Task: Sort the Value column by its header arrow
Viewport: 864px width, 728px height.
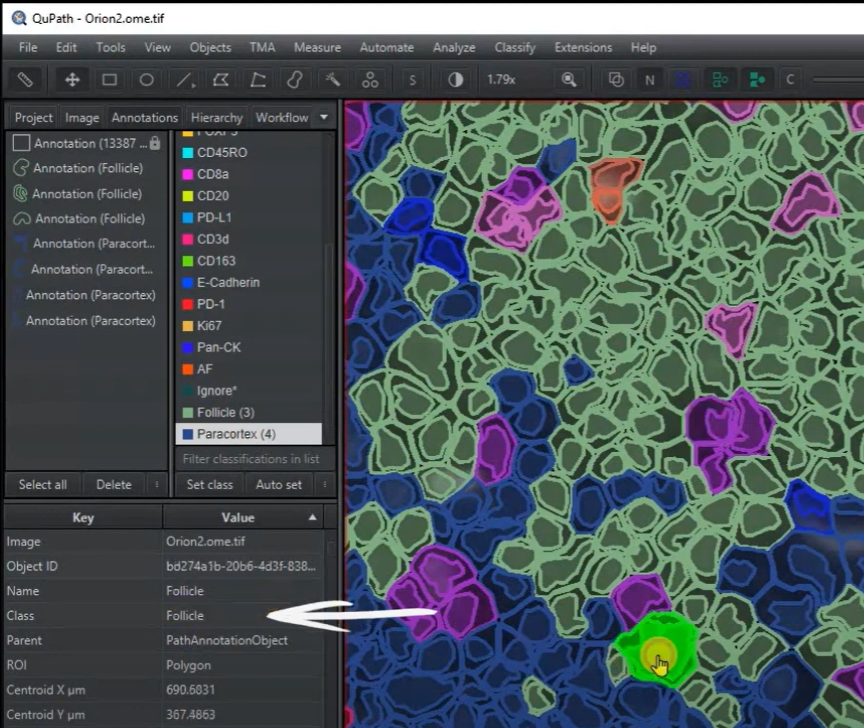Action: tap(311, 517)
